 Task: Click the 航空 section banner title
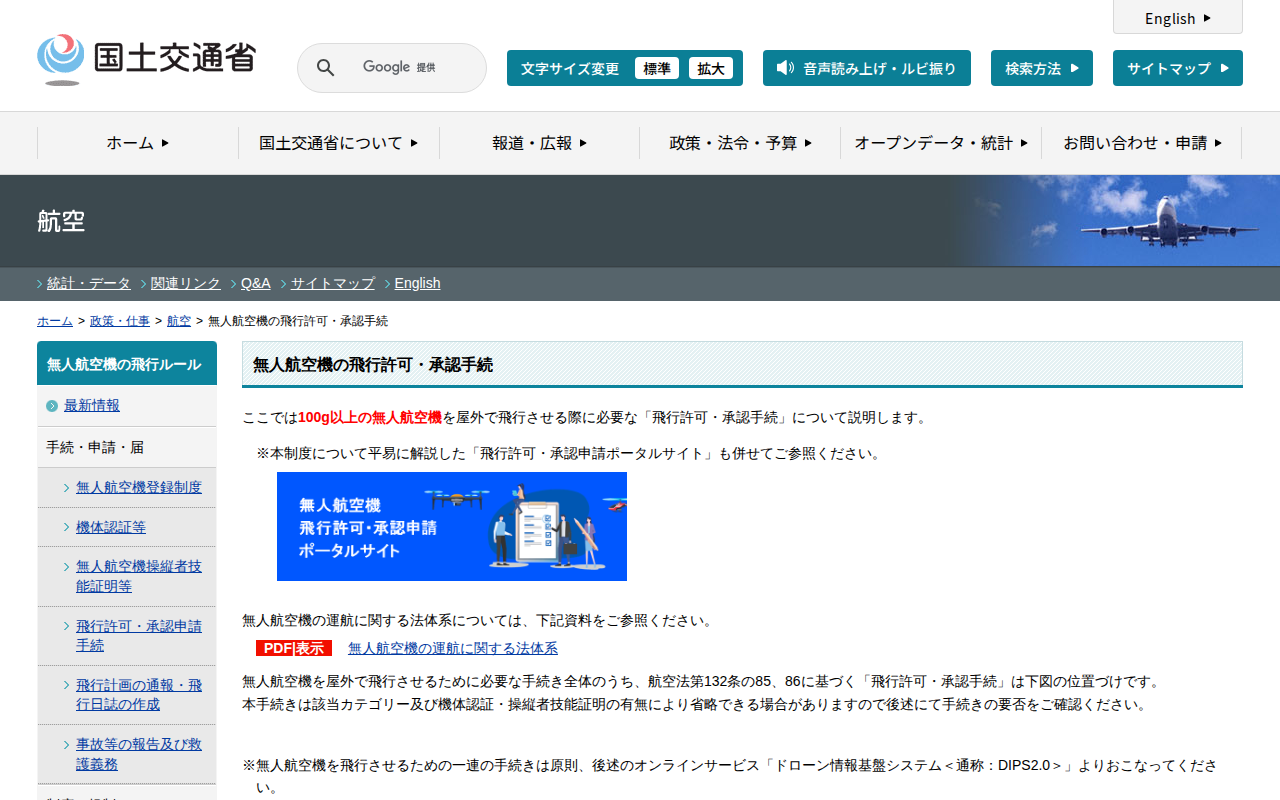point(61,221)
